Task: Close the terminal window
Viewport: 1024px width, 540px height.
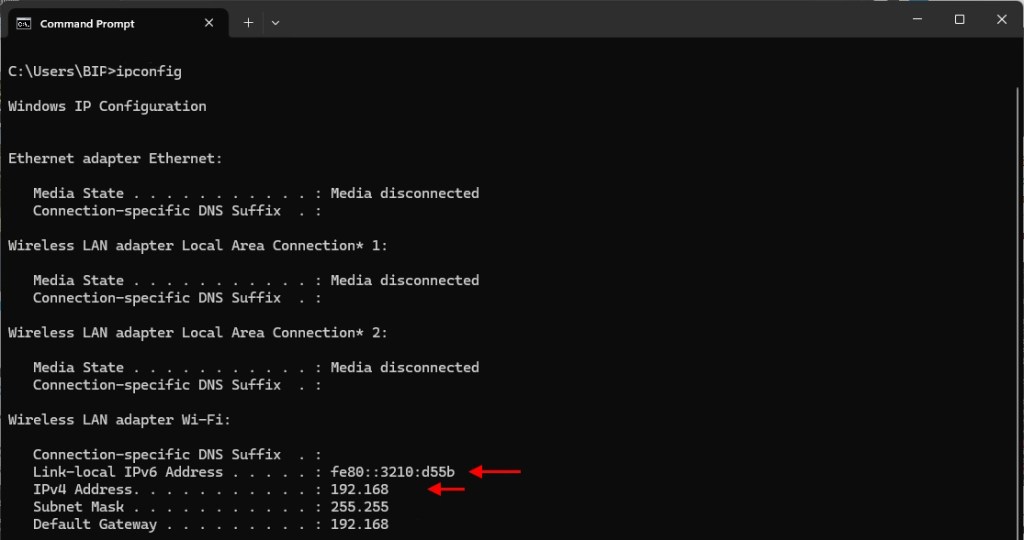Action: 1001,19
